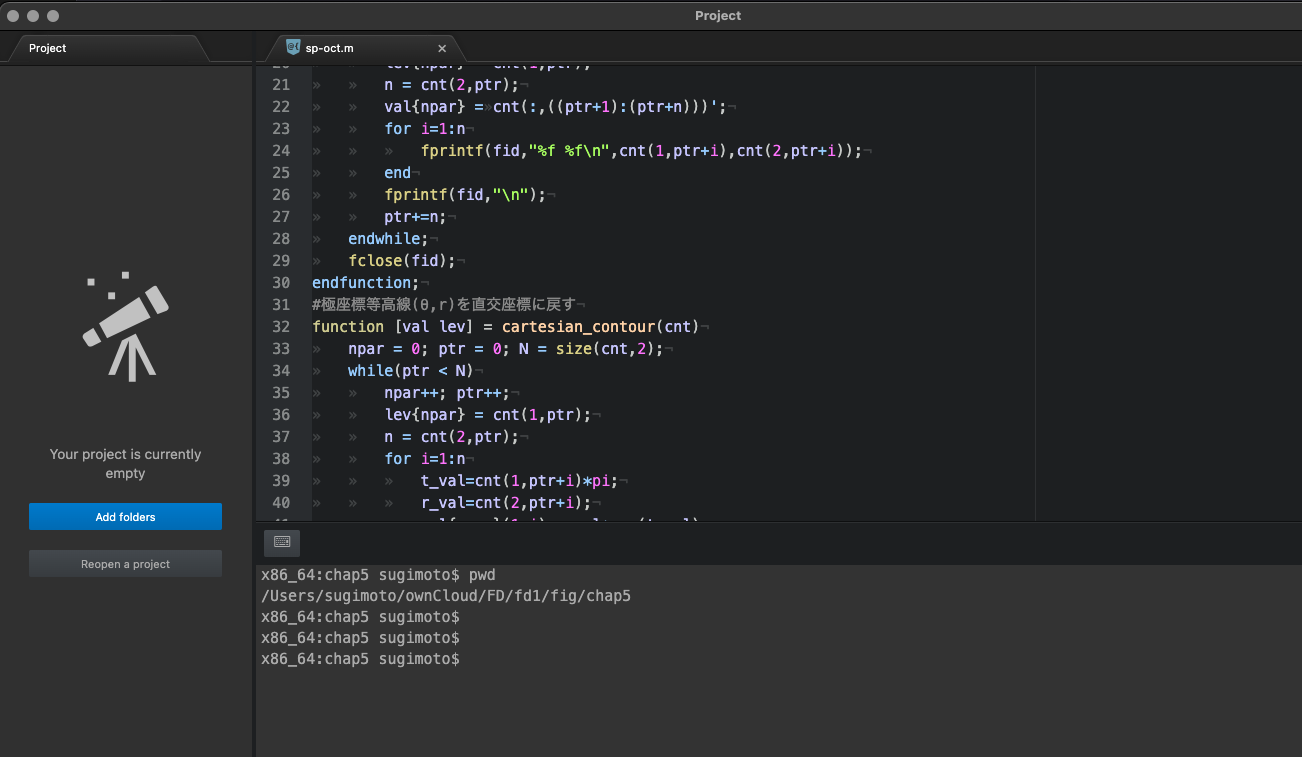Click line number 38 in gutter
Image resolution: width=1302 pixels, height=757 pixels.
coord(281,459)
